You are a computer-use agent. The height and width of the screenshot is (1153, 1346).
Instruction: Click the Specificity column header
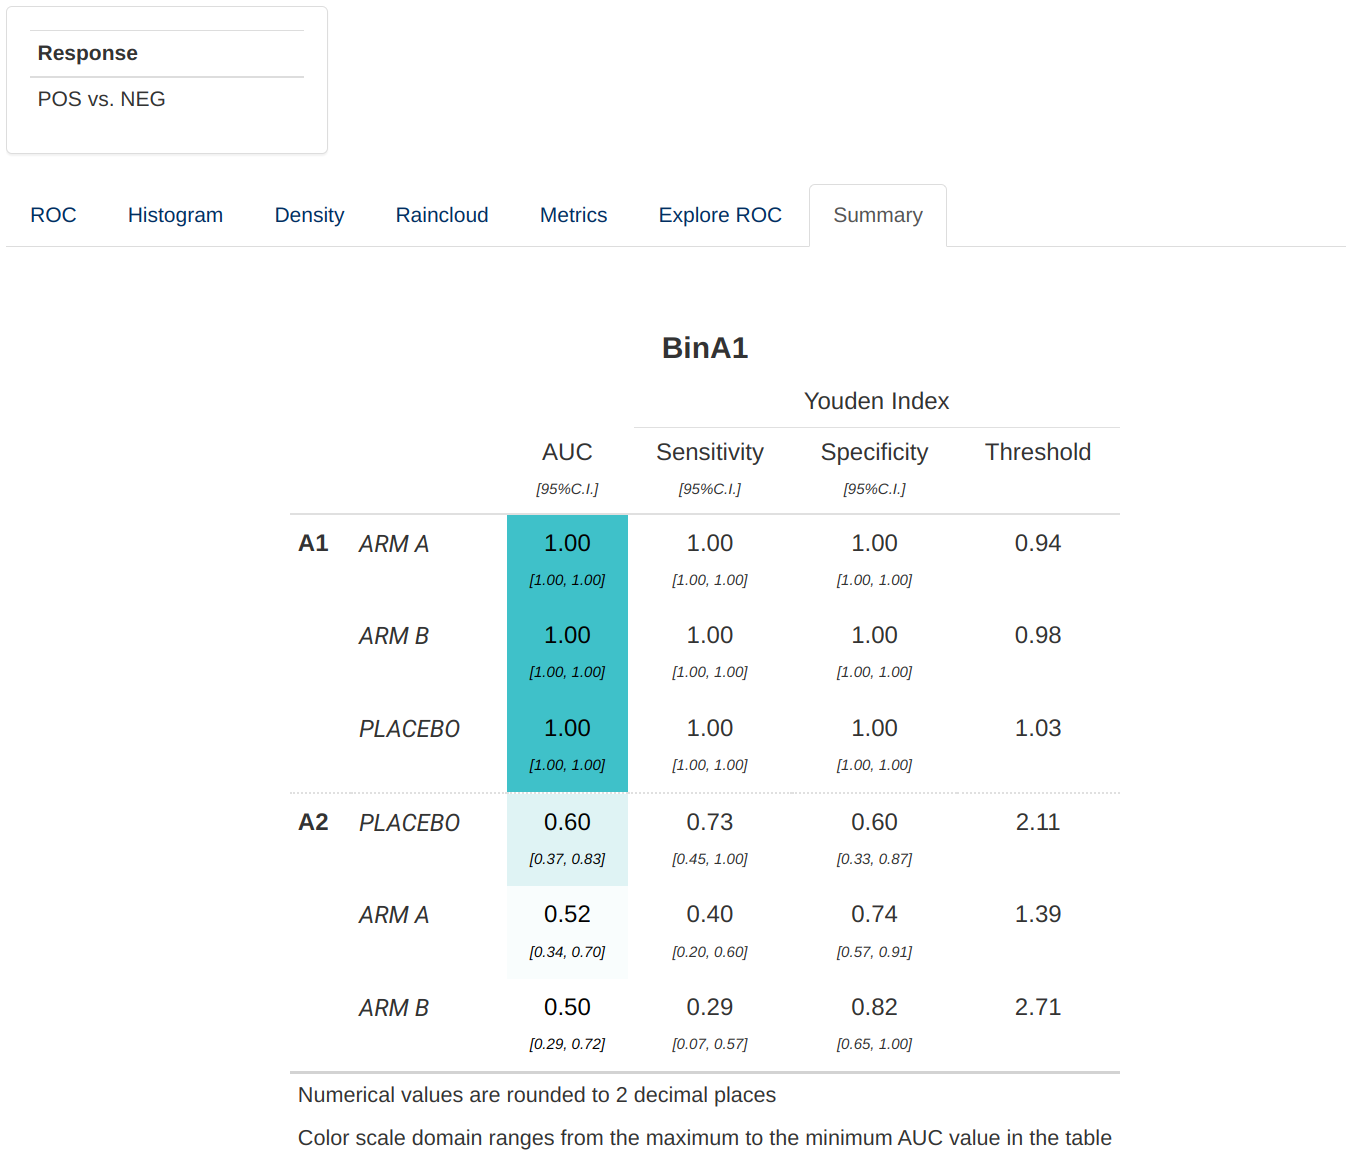874,452
